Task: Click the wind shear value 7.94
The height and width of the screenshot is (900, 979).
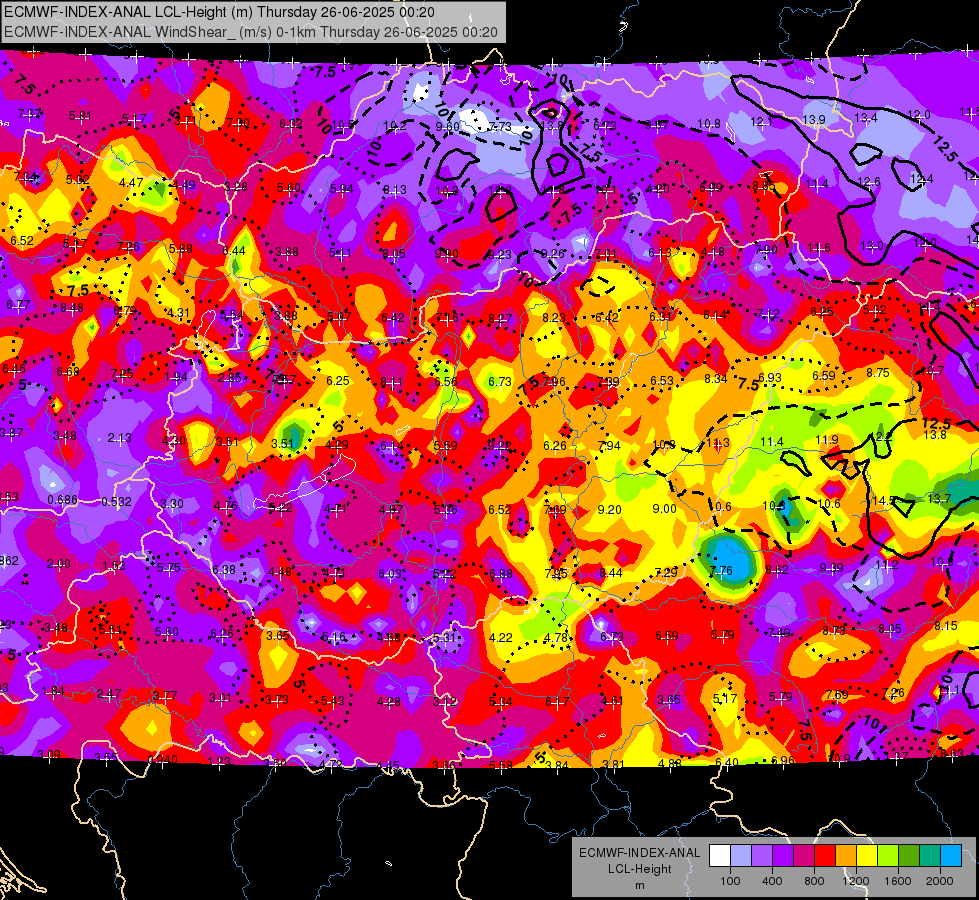Action: coord(609,445)
